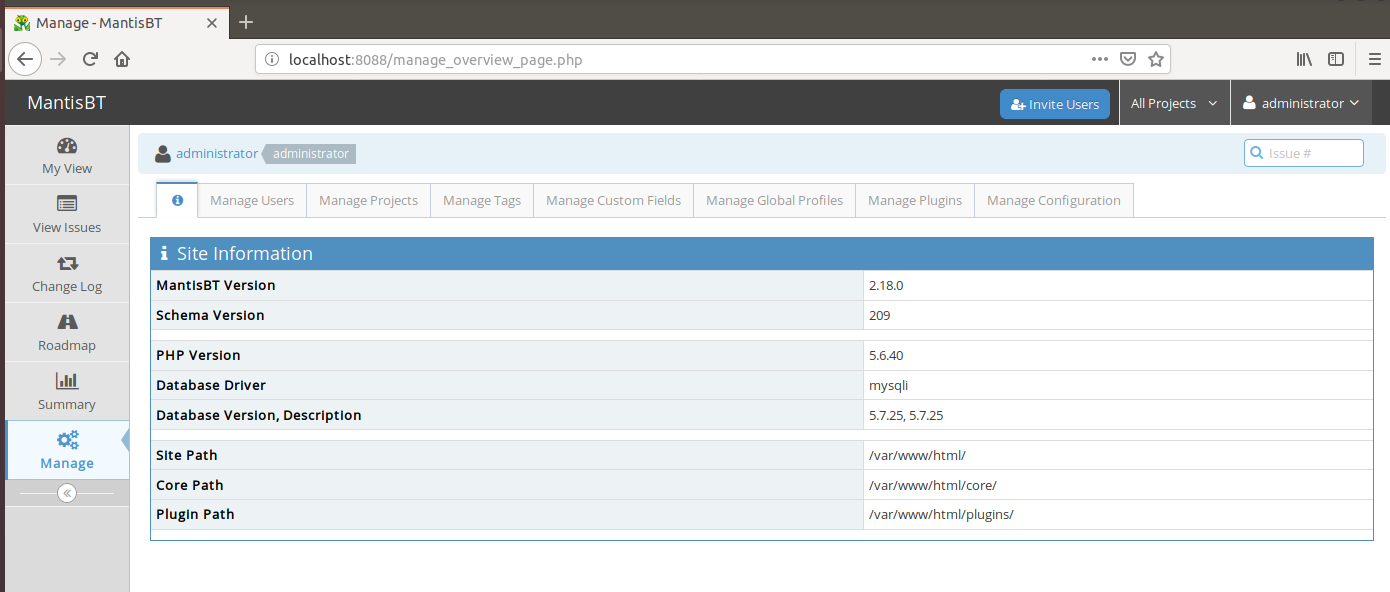1390x592 pixels.
Task: Switch to Manage Global Profiles tab
Action: point(774,200)
